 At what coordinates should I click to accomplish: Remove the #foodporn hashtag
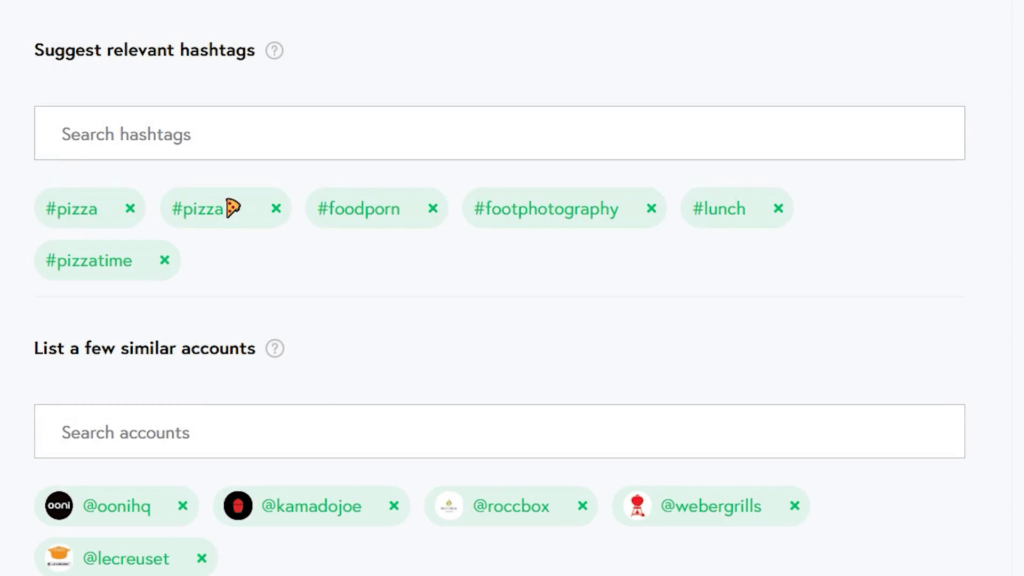pos(433,209)
